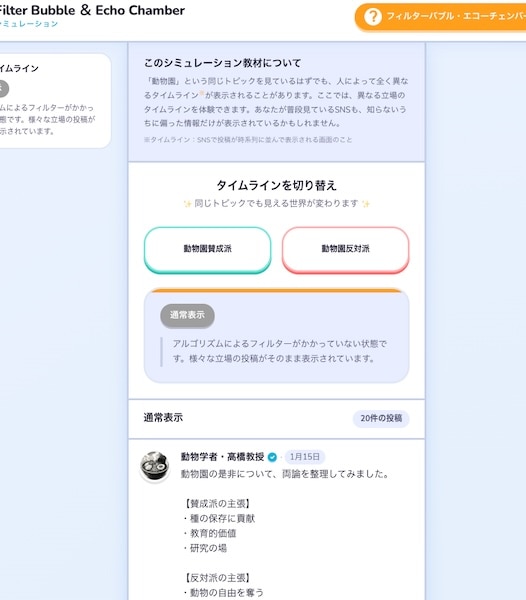Click the question mark help icon
526x600 pixels.
(x=372, y=16)
